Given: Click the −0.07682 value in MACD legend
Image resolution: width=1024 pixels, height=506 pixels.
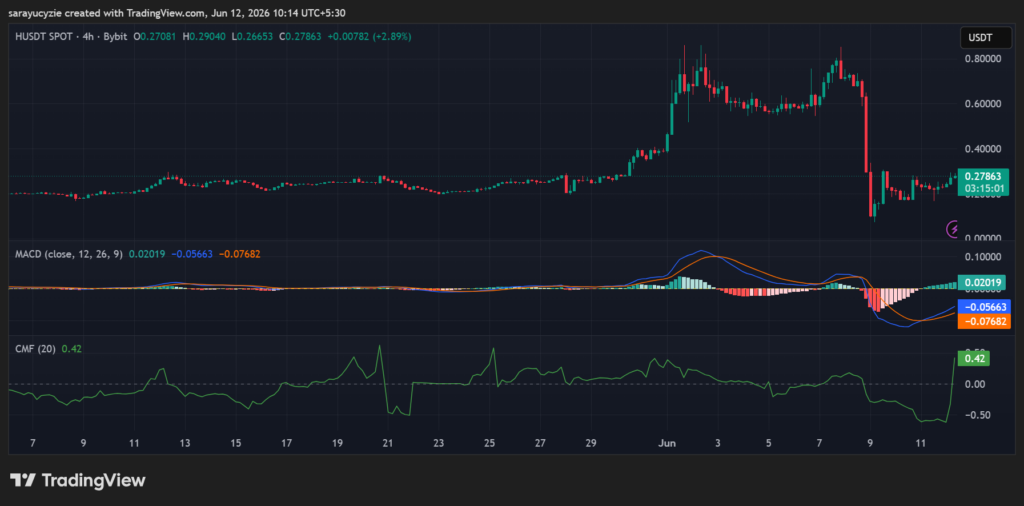Looking at the screenshot, I should point(239,254).
